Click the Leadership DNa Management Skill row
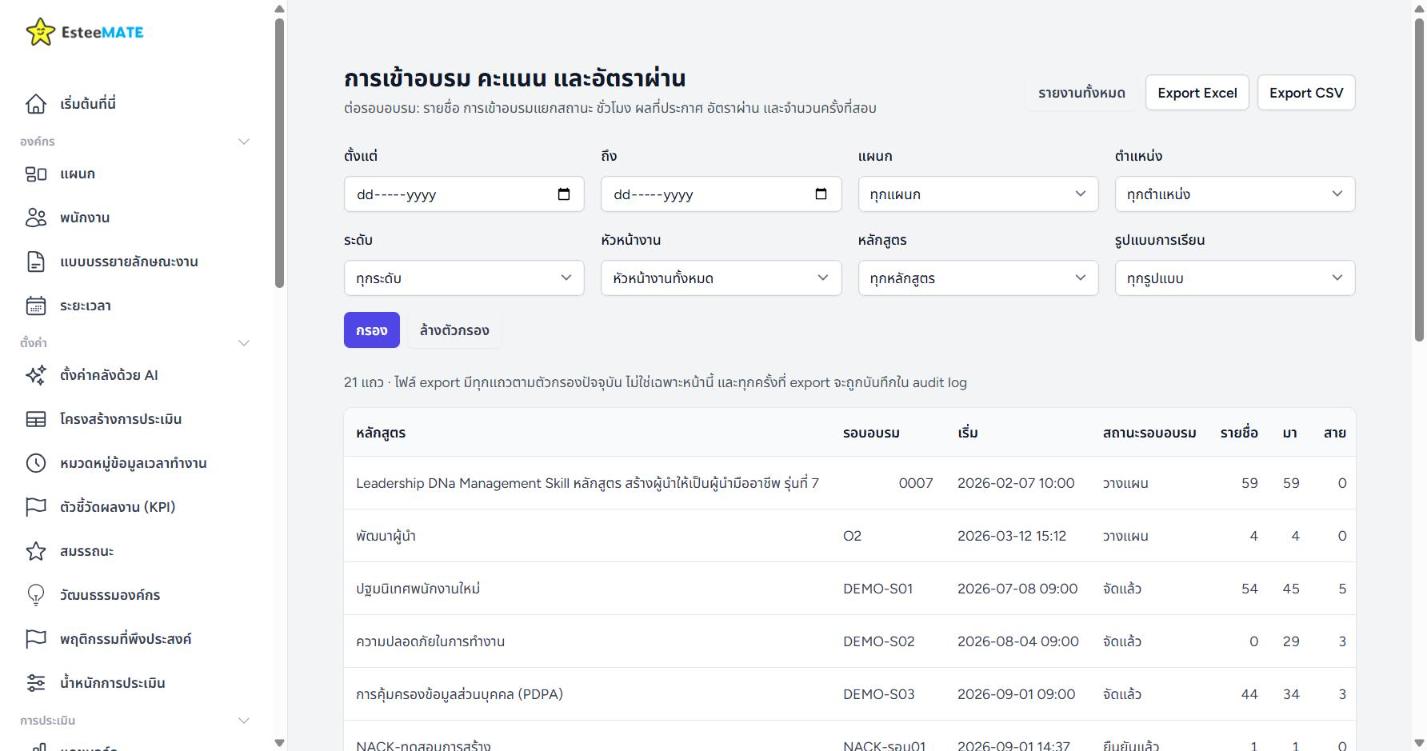1427x751 pixels. [x=850, y=483]
